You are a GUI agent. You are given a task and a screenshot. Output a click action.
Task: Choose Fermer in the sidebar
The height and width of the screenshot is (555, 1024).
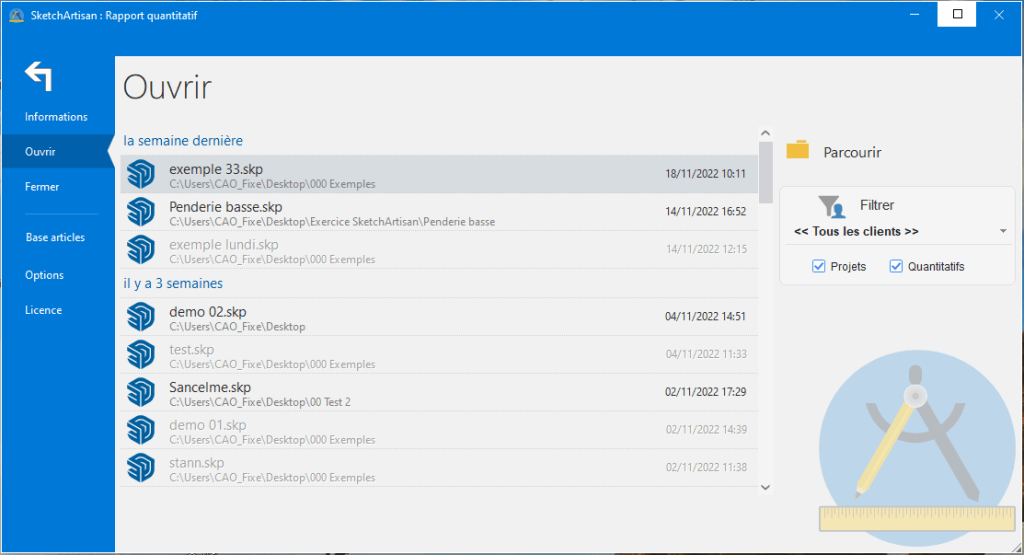[x=42, y=187]
